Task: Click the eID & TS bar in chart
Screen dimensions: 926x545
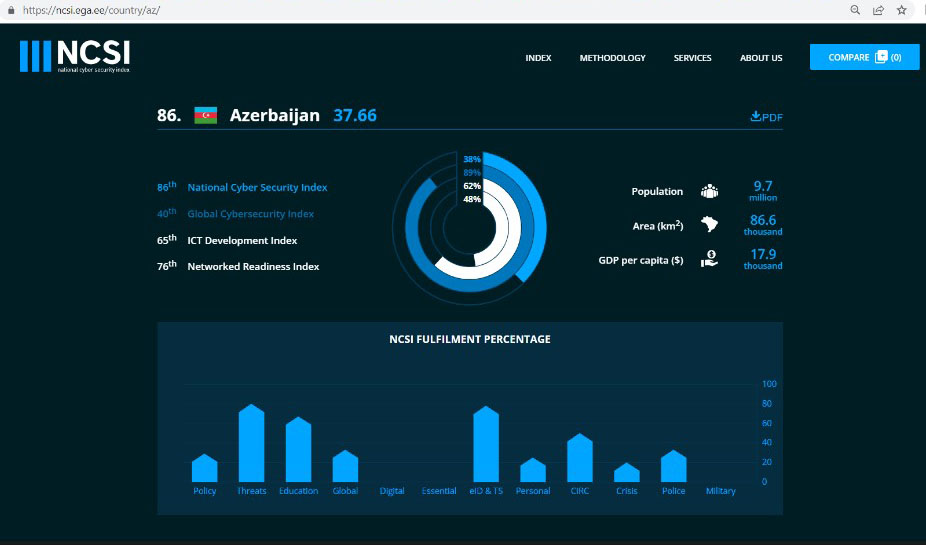Action: tap(486, 446)
